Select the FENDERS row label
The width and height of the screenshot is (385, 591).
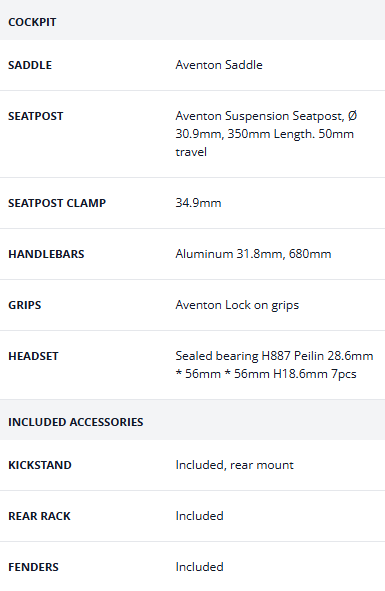point(33,567)
